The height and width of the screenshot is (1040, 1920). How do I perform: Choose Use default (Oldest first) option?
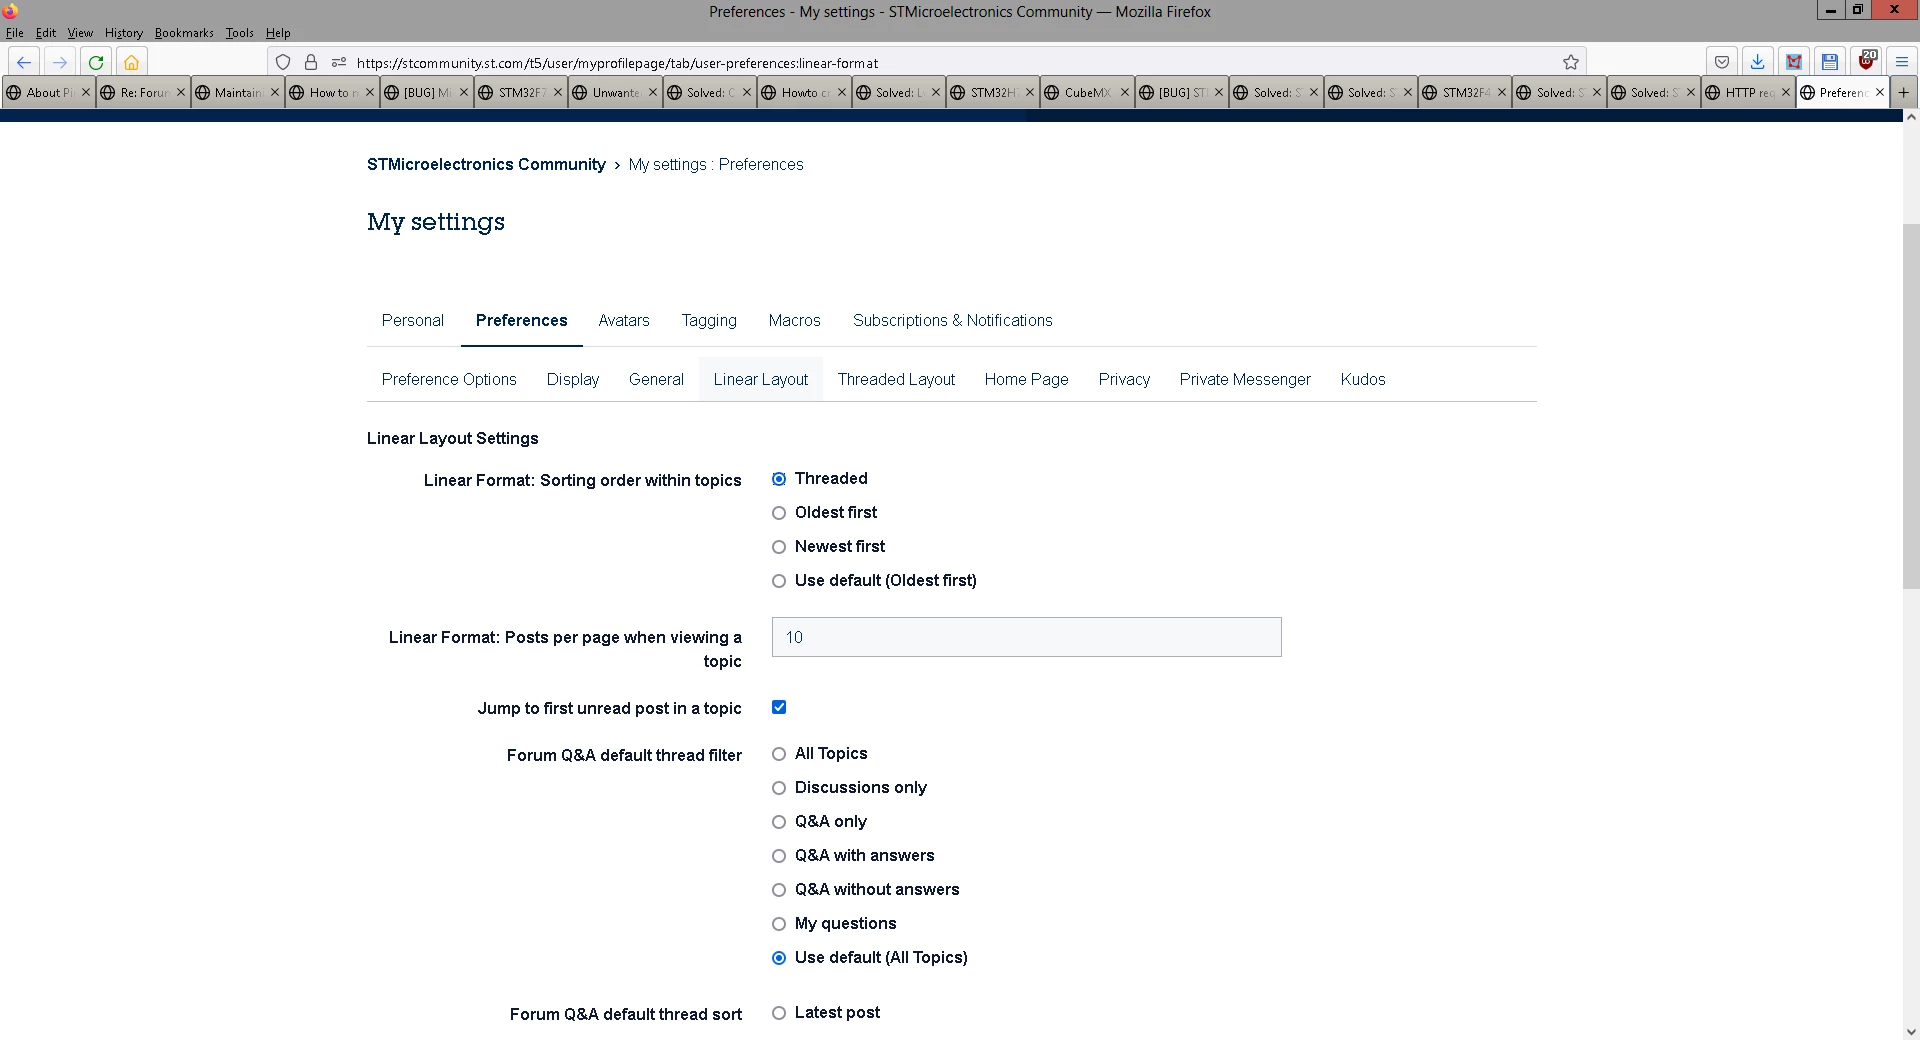[x=779, y=581]
